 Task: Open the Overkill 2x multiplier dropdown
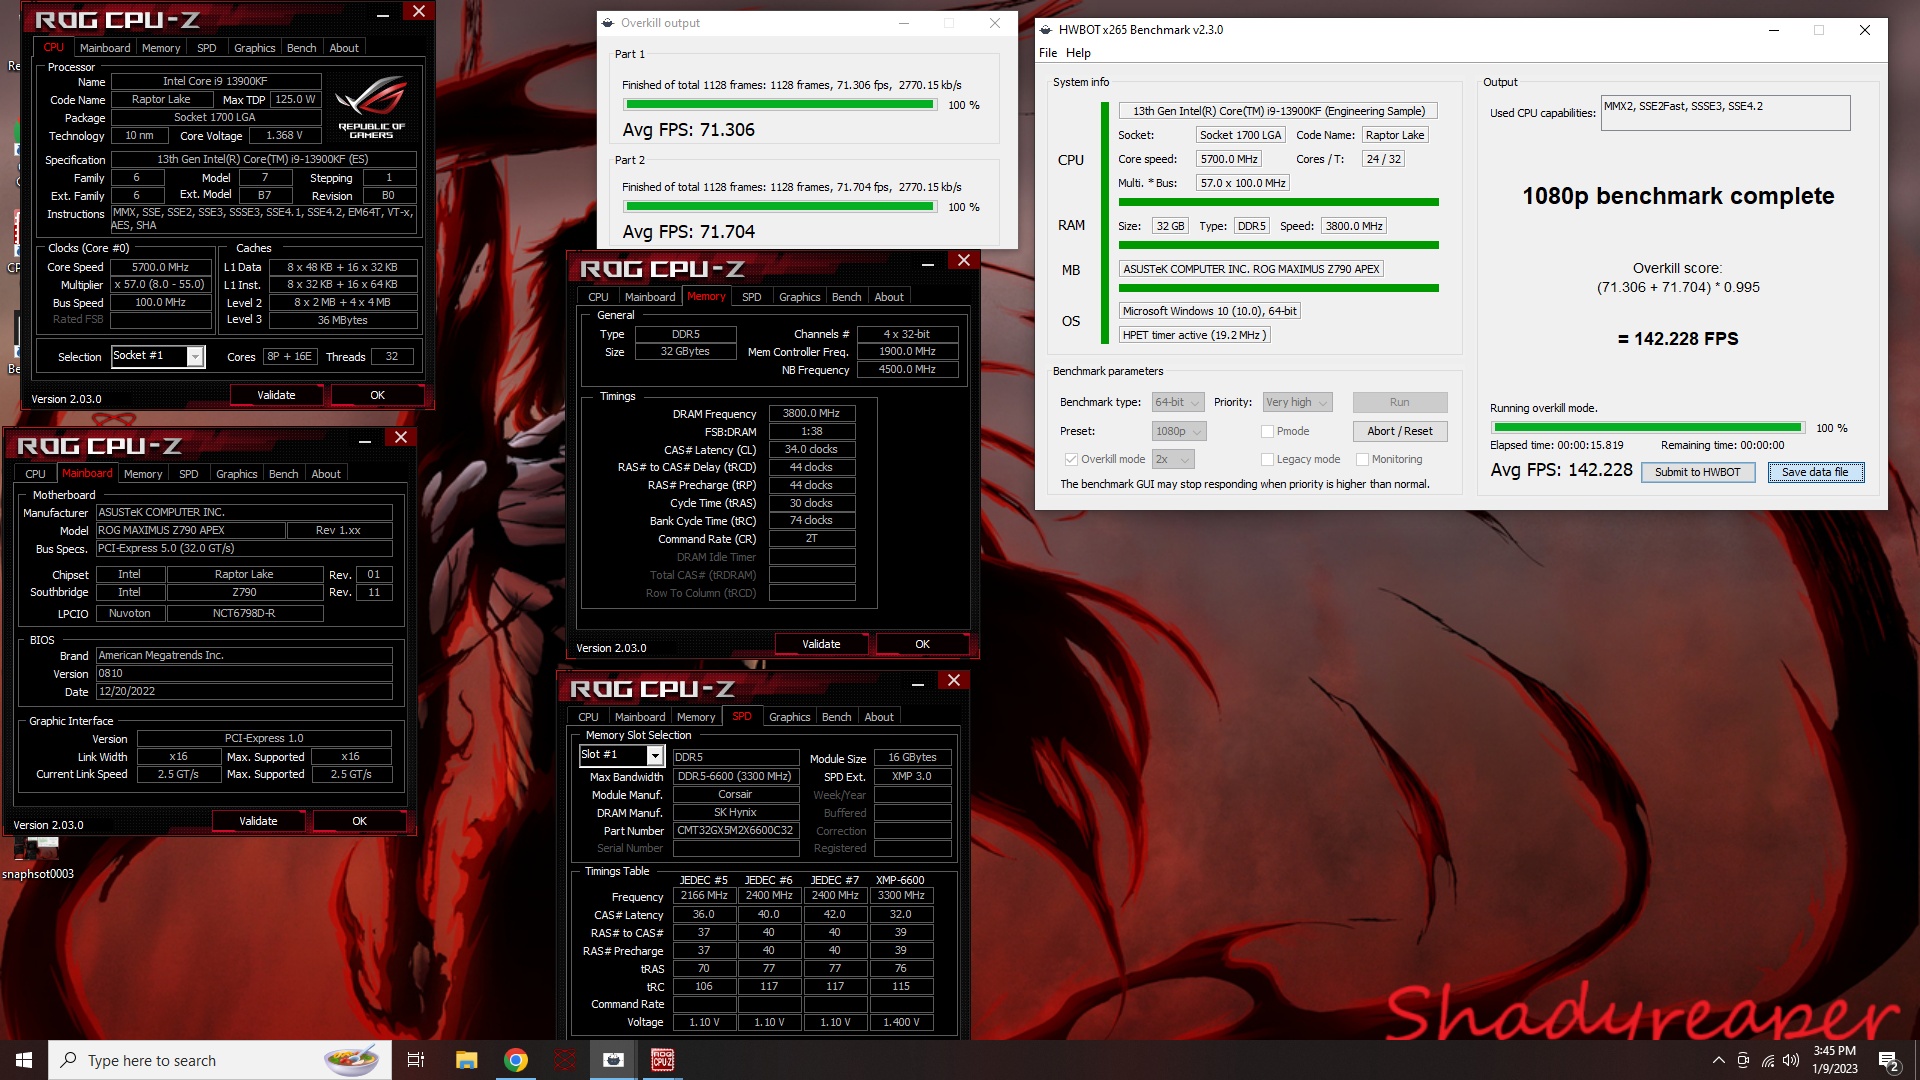(1173, 459)
